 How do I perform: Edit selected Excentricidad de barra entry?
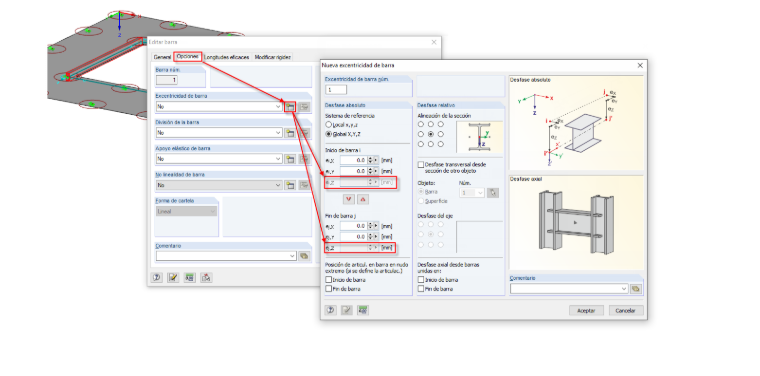pos(304,107)
